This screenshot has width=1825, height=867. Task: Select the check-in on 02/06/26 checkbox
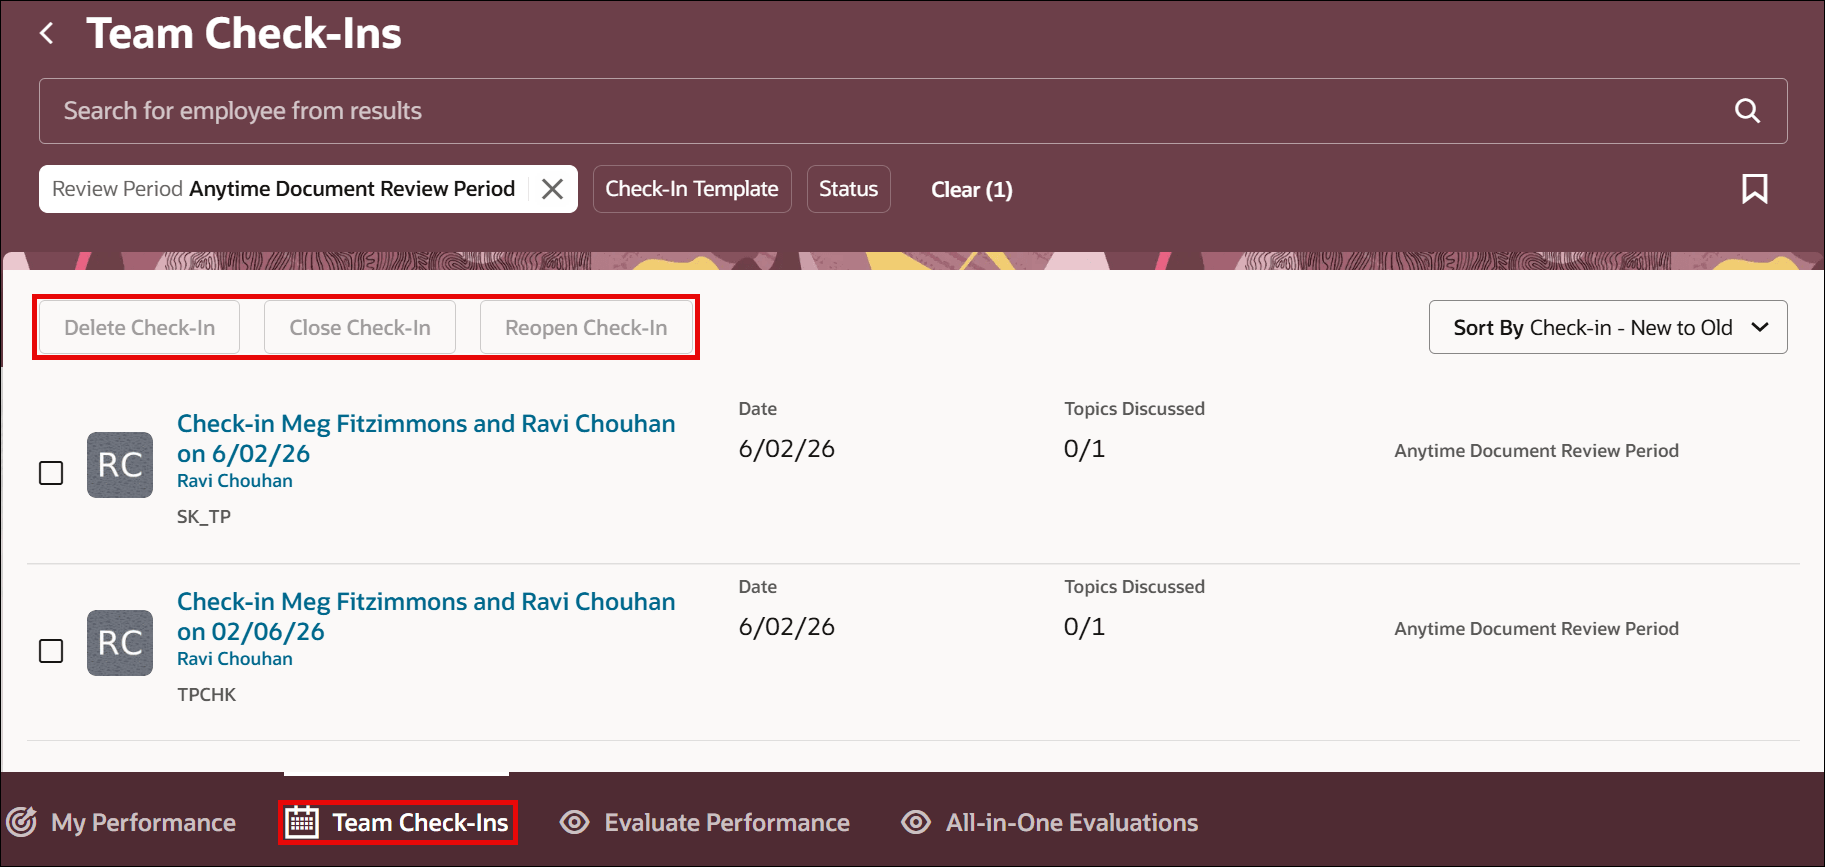coord(51,651)
